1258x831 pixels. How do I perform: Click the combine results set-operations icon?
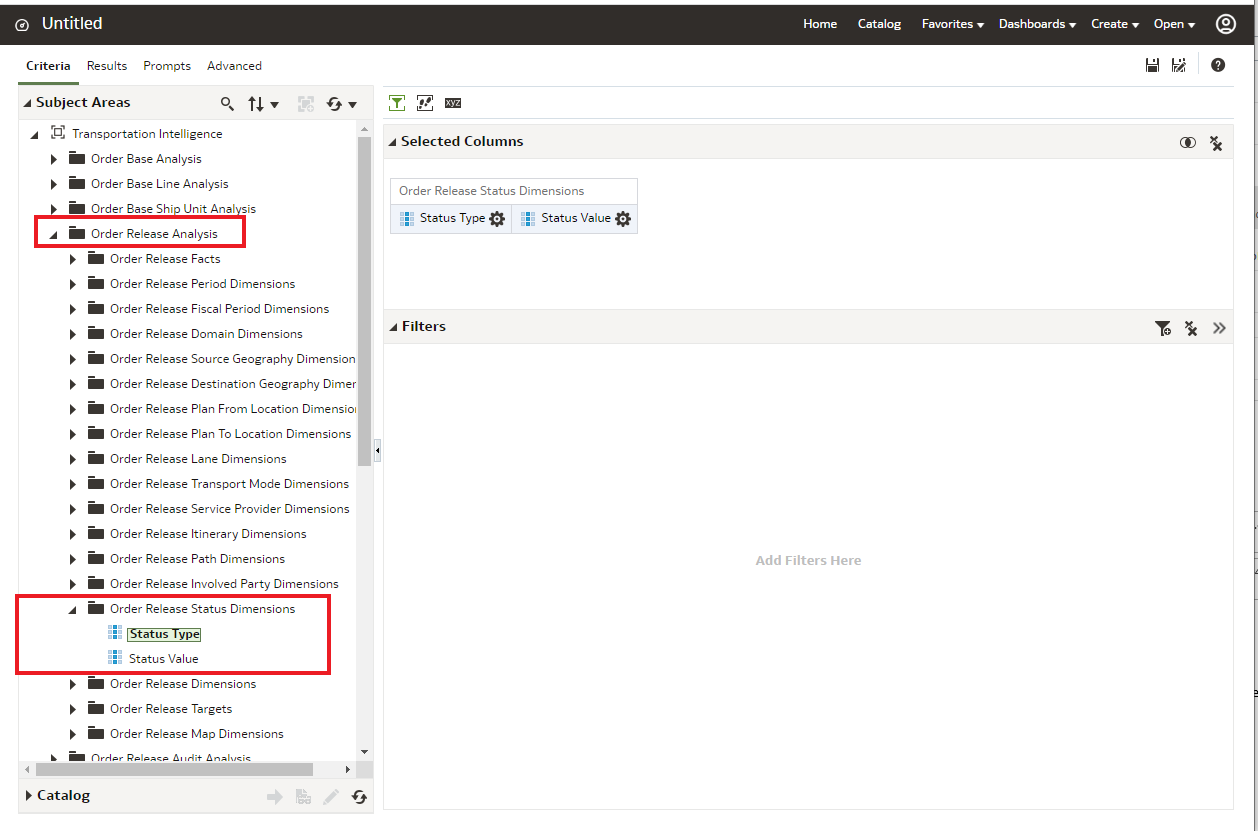pos(1187,143)
